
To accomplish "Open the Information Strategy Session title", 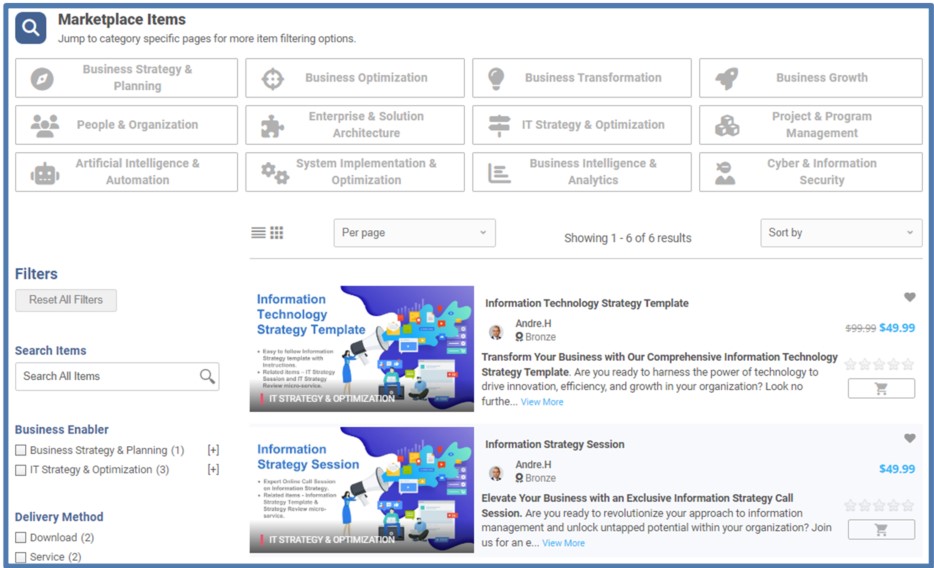I will (x=555, y=444).
